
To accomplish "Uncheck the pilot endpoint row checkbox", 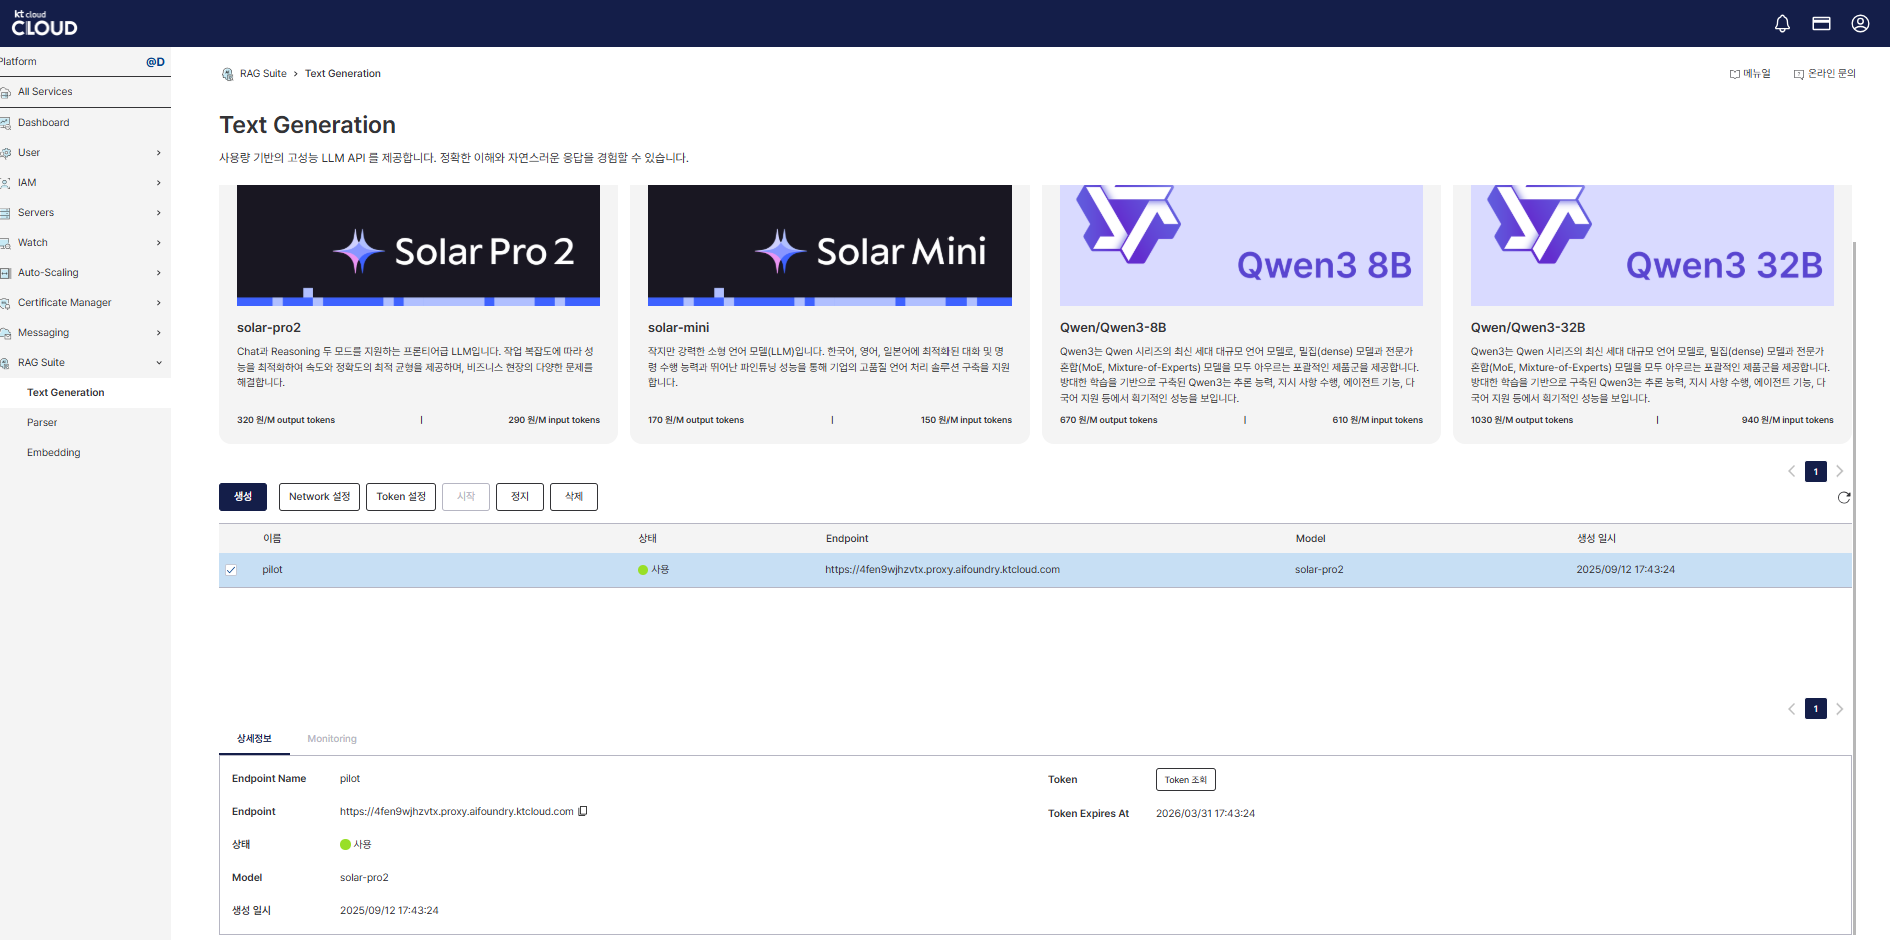I will click(231, 569).
